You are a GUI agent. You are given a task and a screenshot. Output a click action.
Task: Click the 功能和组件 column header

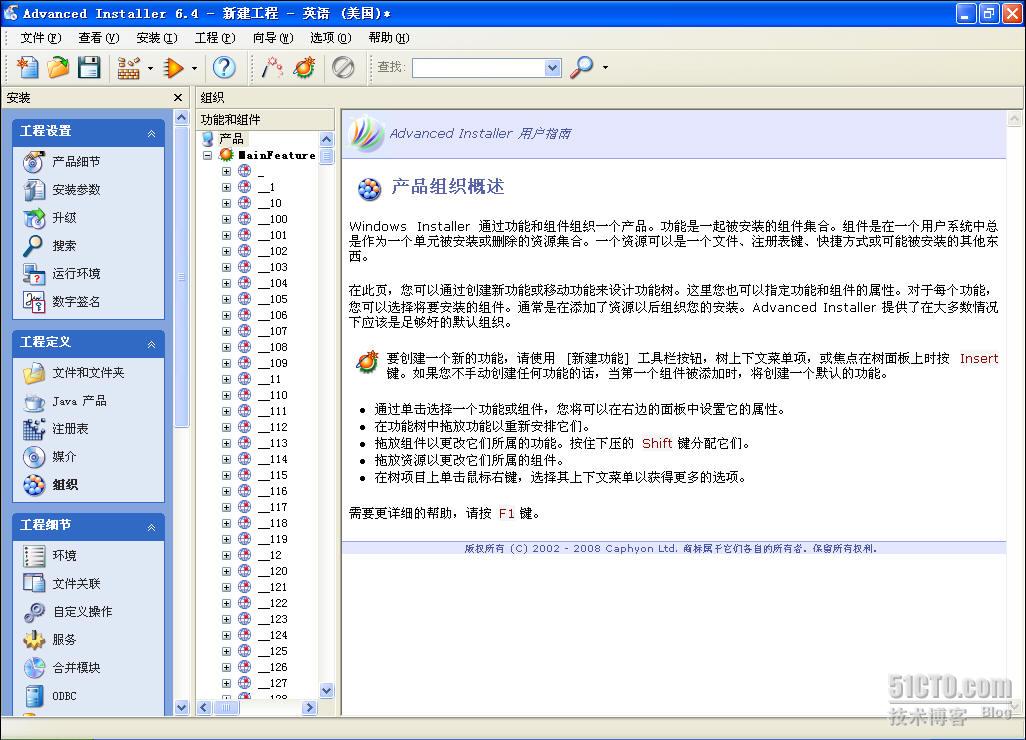[266, 120]
